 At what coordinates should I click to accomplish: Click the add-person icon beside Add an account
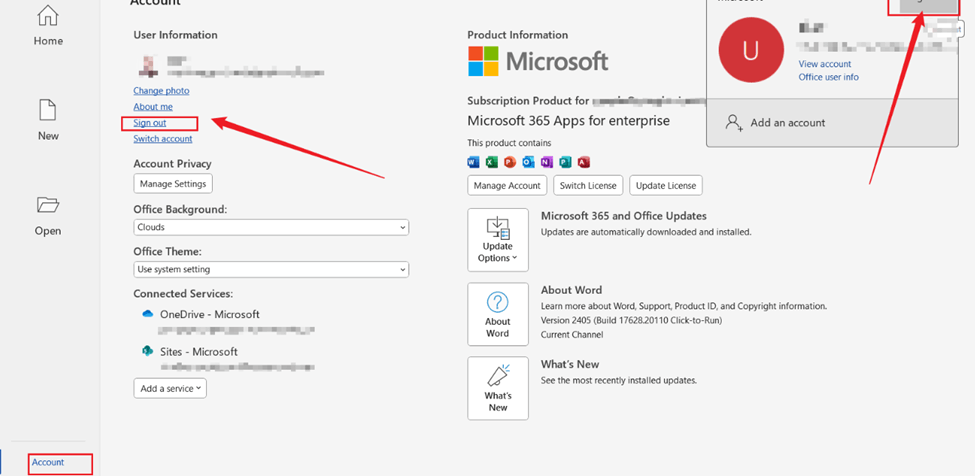(734, 122)
